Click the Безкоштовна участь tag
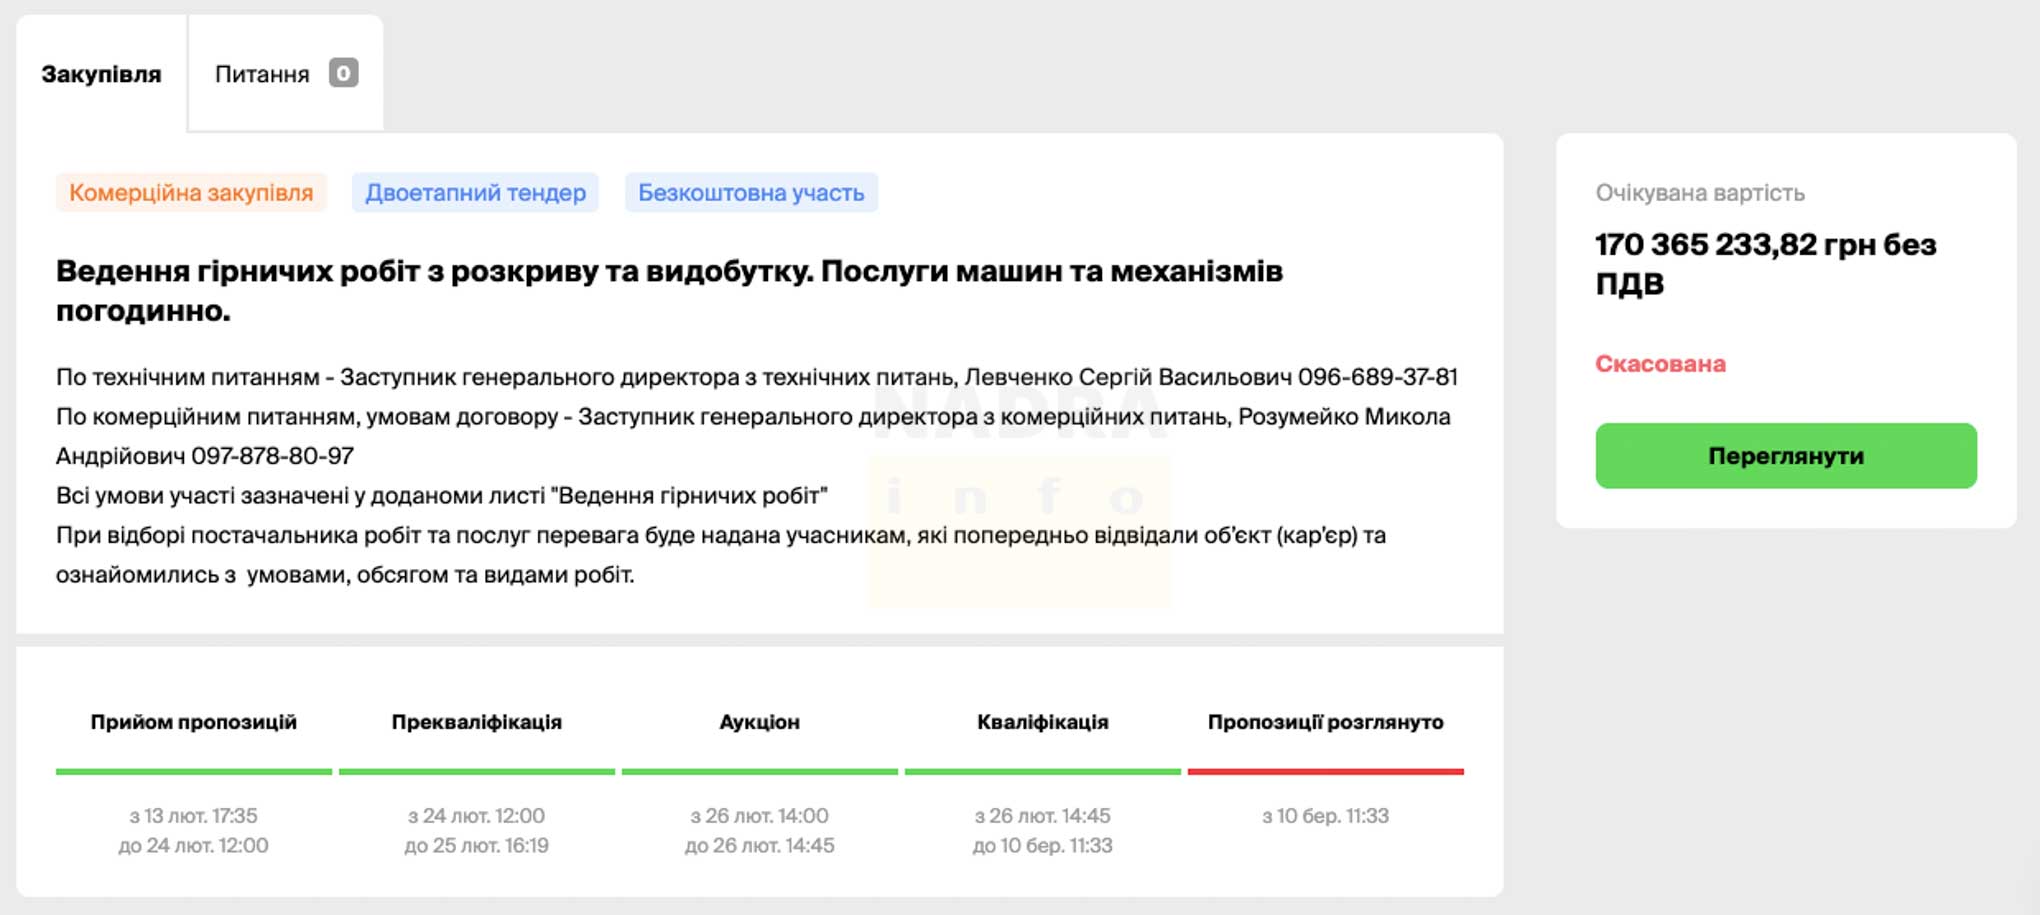The width and height of the screenshot is (2040, 915). click(751, 193)
